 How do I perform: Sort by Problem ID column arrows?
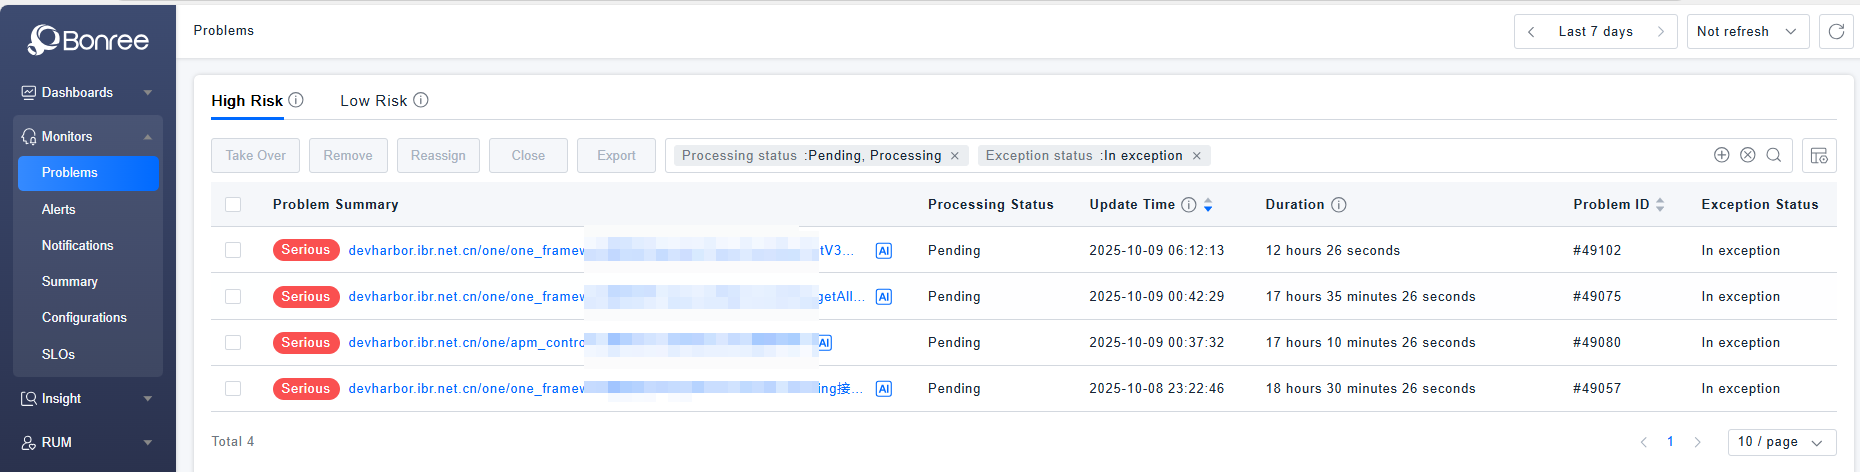(x=1660, y=205)
